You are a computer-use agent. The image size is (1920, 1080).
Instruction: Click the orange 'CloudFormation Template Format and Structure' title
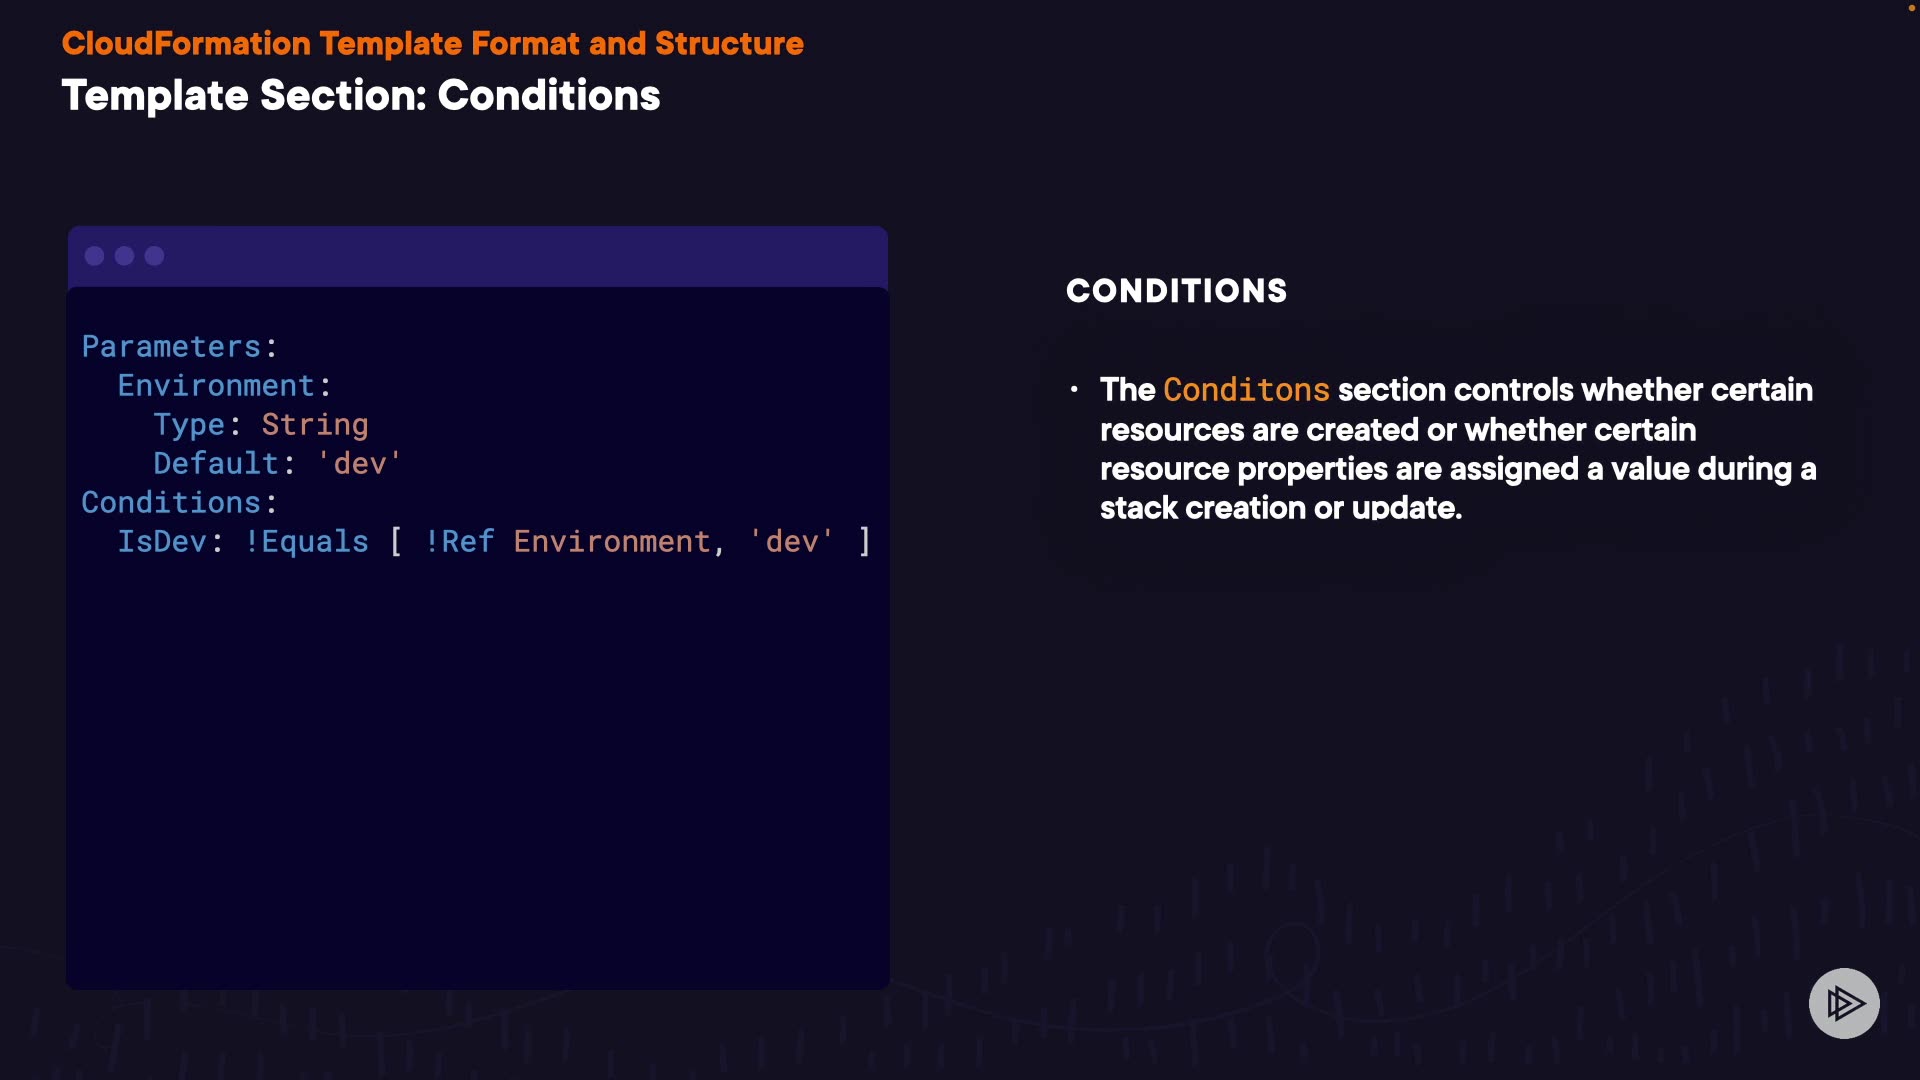pos(432,44)
